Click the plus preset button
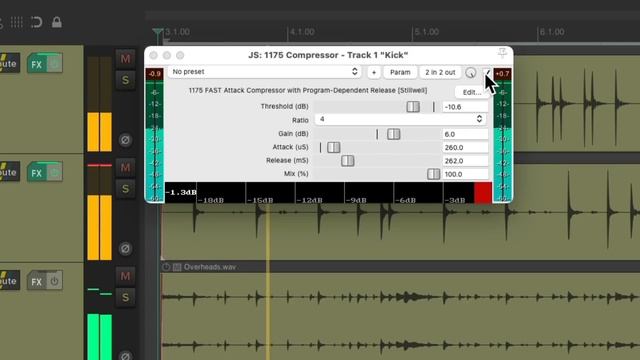640x360 pixels. 374,72
